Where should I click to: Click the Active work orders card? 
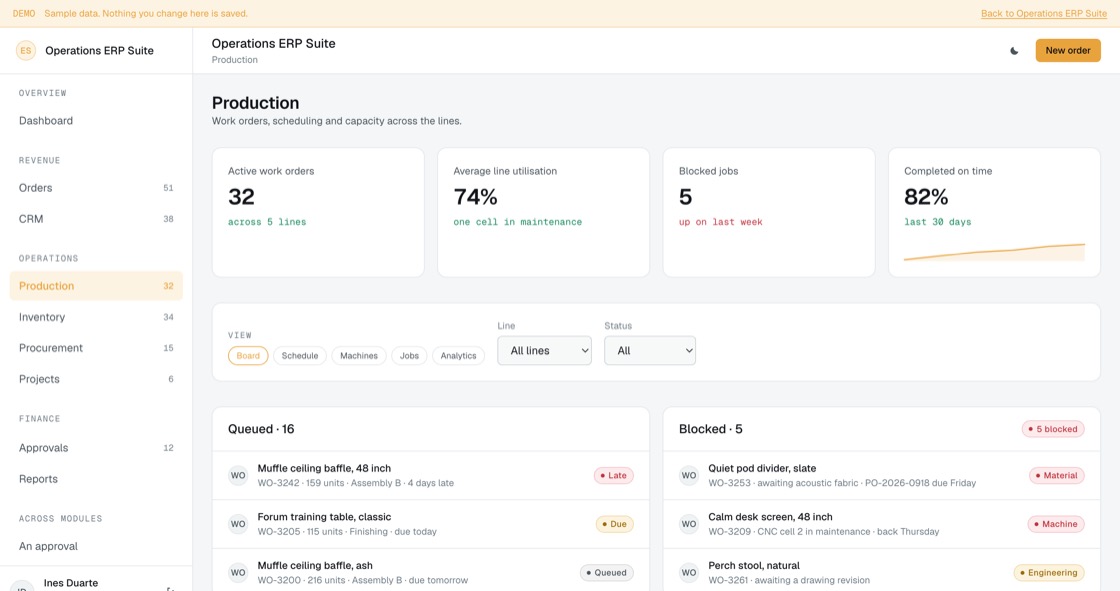[318, 212]
